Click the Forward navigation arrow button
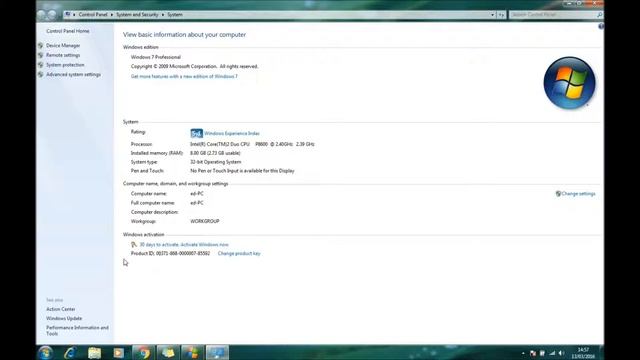Image resolution: width=640 pixels, height=360 pixels. [x=52, y=15]
